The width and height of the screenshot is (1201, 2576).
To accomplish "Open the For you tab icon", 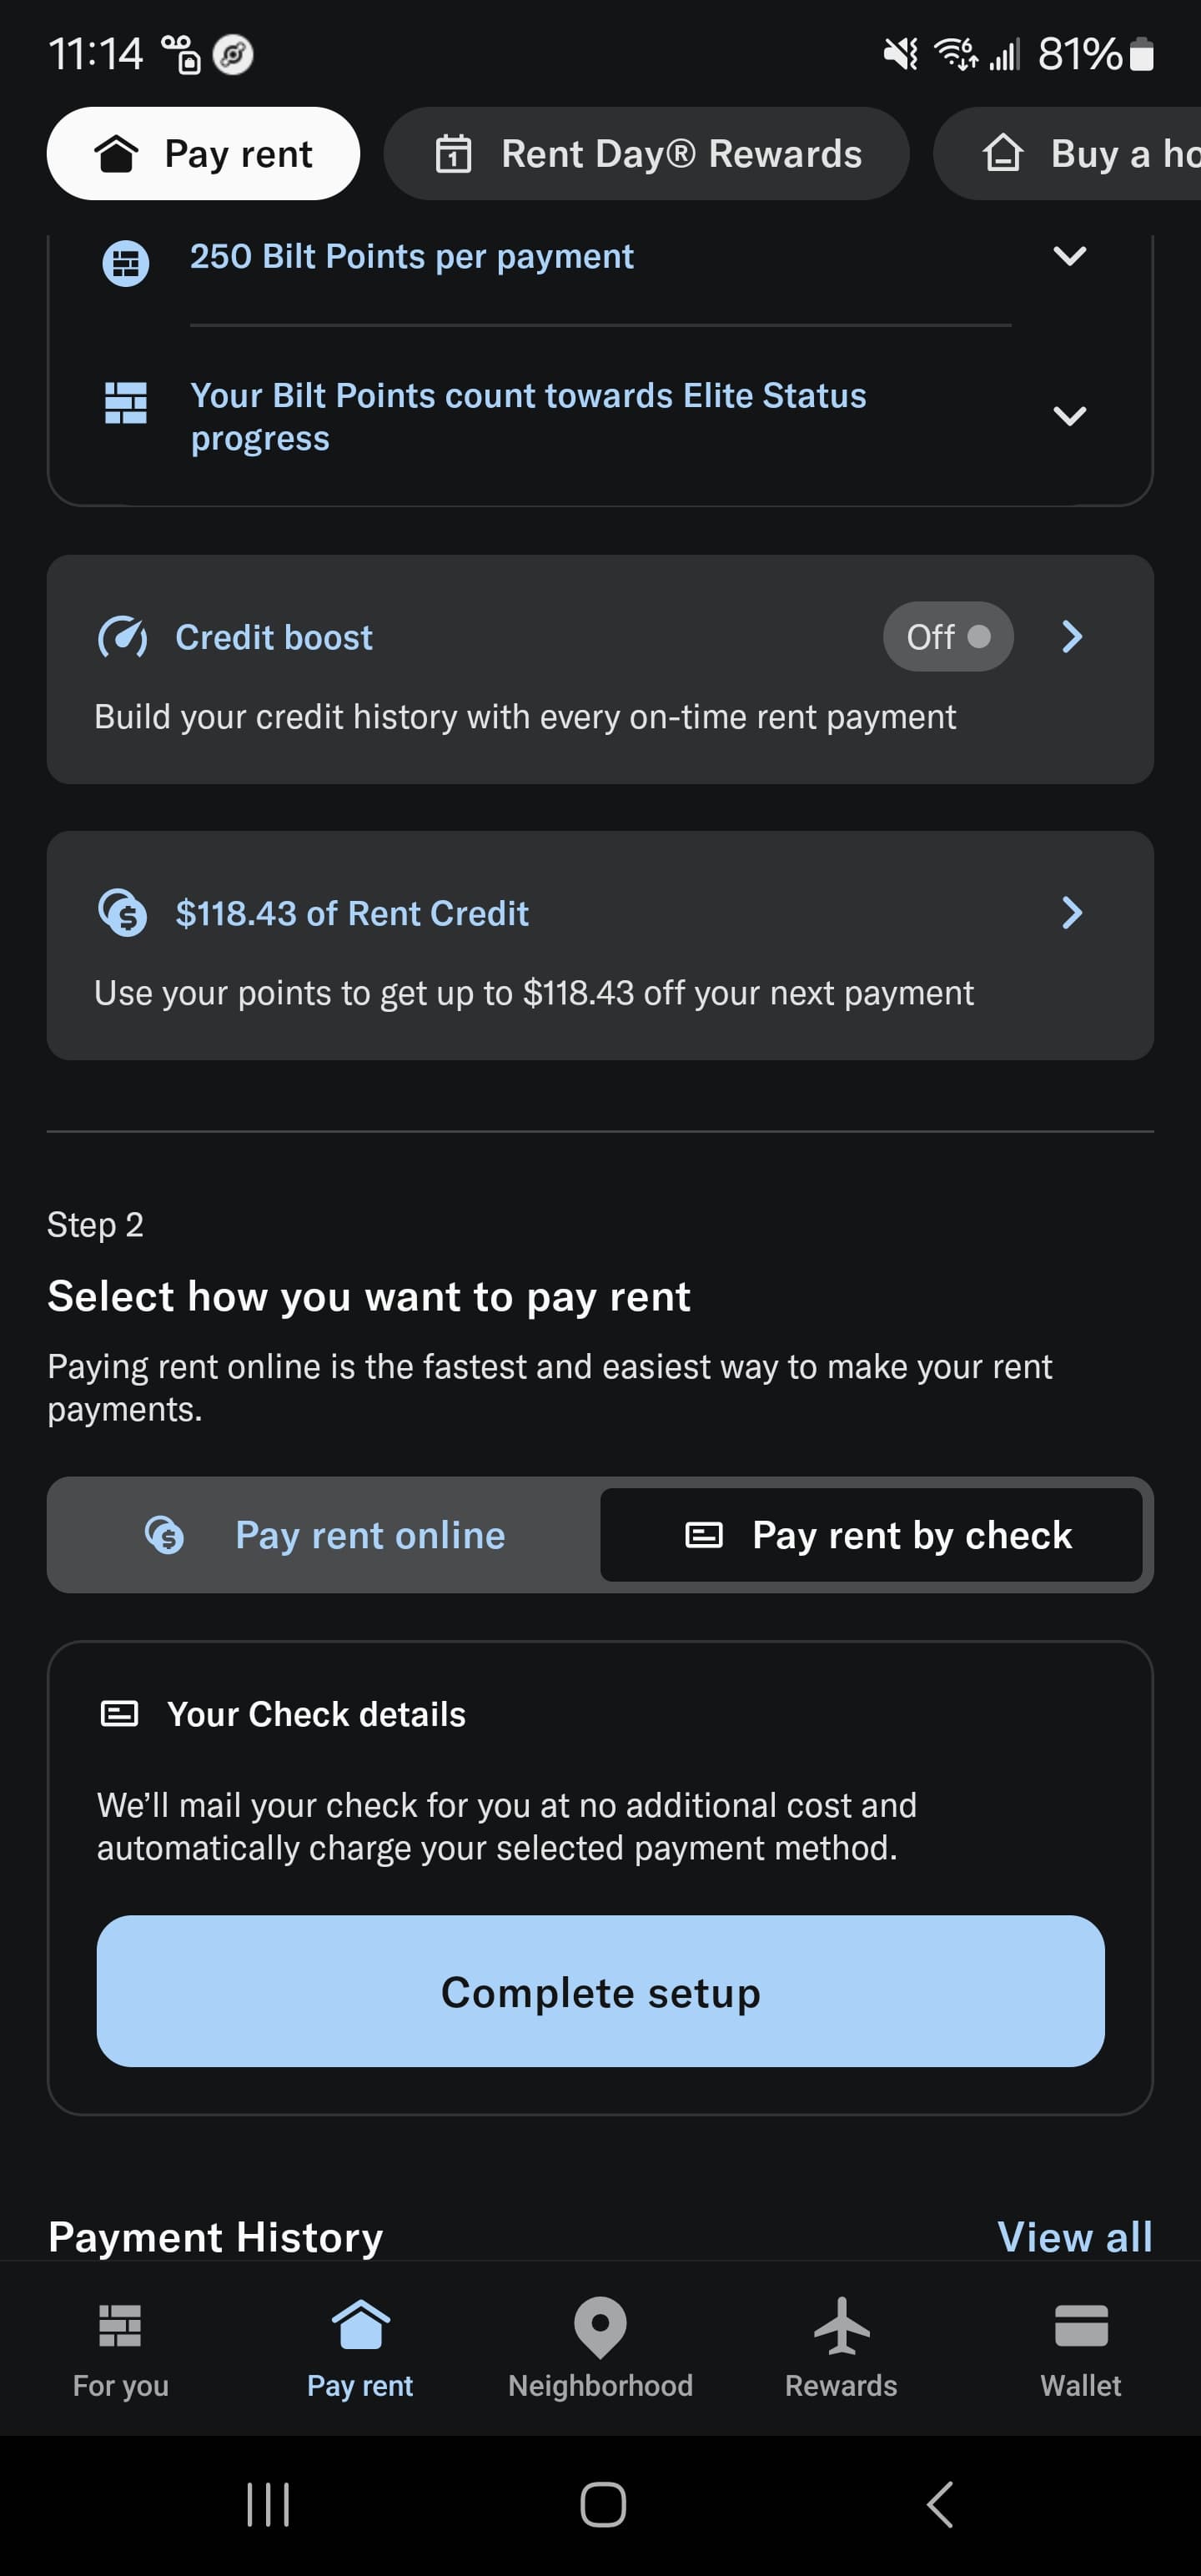I will click(x=120, y=2325).
